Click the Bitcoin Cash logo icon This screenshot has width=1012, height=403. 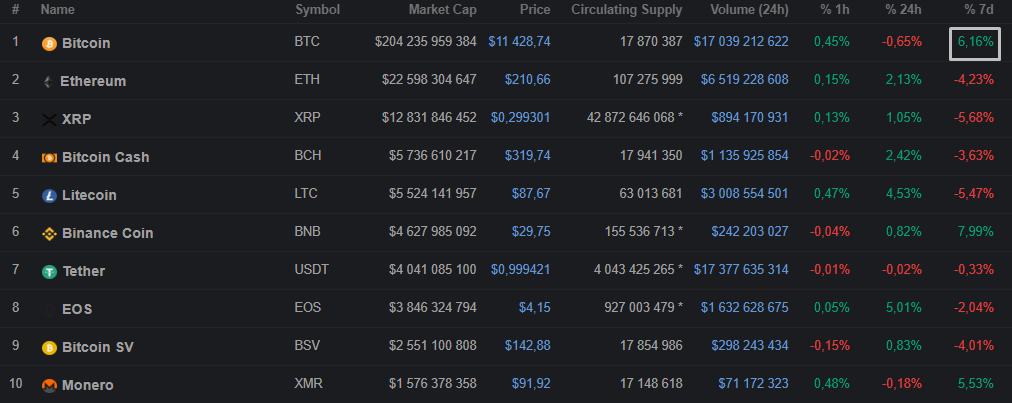[x=49, y=158]
